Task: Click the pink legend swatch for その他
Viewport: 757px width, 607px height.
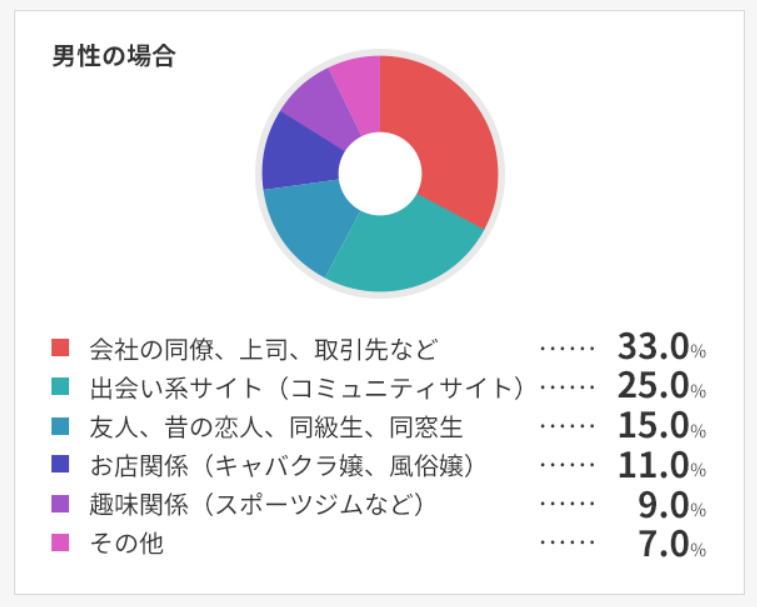Action: [60, 543]
